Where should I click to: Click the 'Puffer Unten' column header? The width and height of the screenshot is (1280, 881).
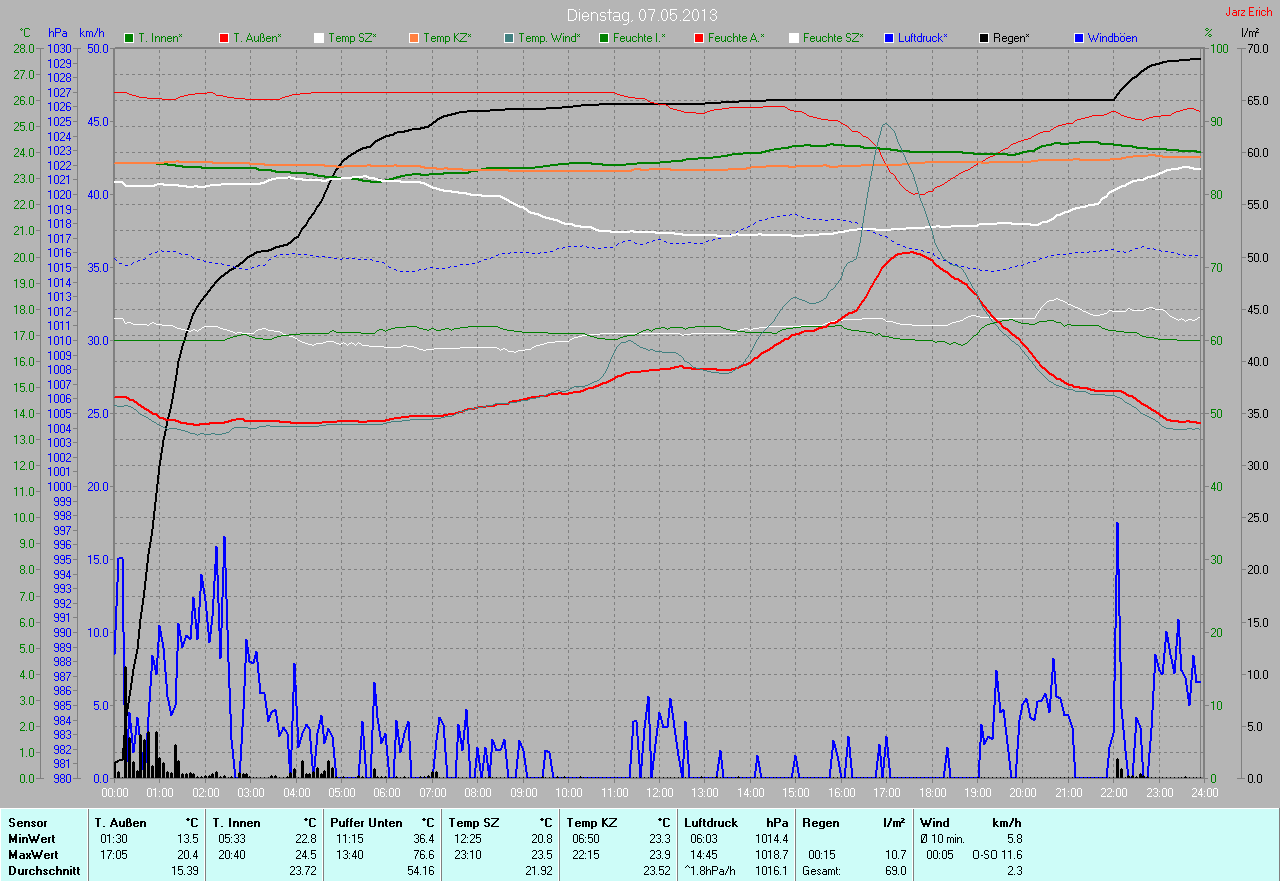coord(366,822)
